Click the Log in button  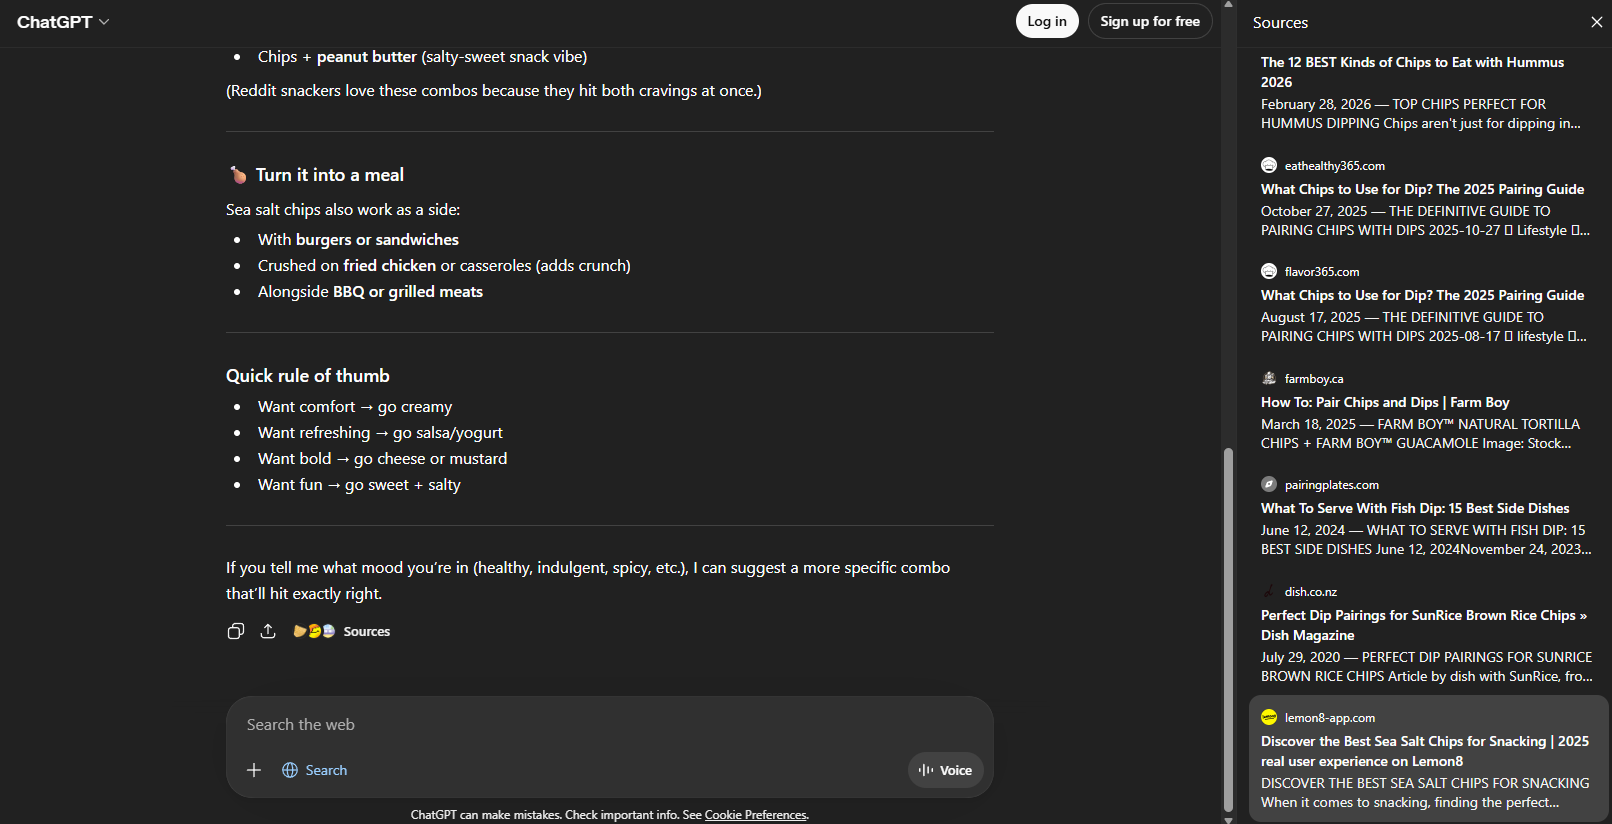click(1047, 21)
